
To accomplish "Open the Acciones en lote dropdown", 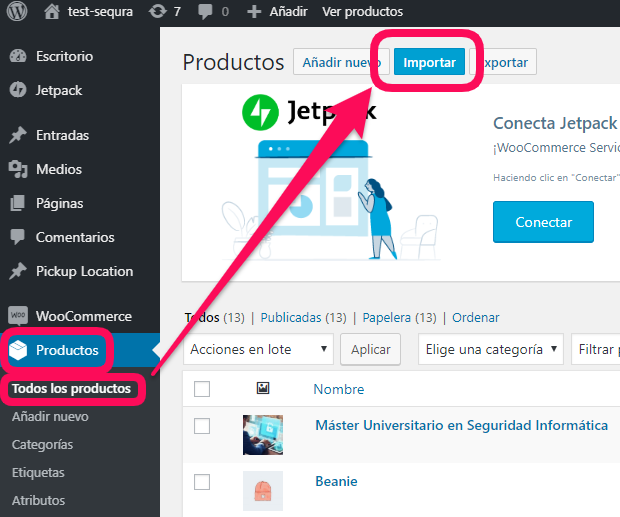I will point(259,349).
